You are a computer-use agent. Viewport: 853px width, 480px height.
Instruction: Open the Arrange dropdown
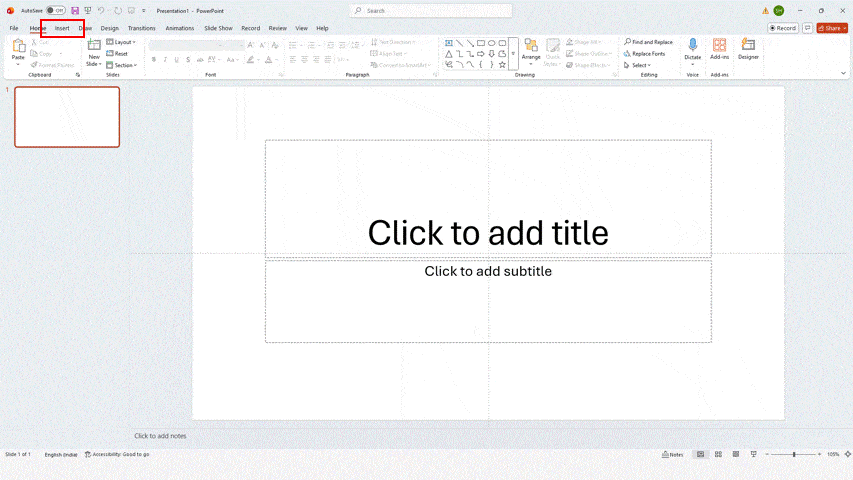click(531, 51)
